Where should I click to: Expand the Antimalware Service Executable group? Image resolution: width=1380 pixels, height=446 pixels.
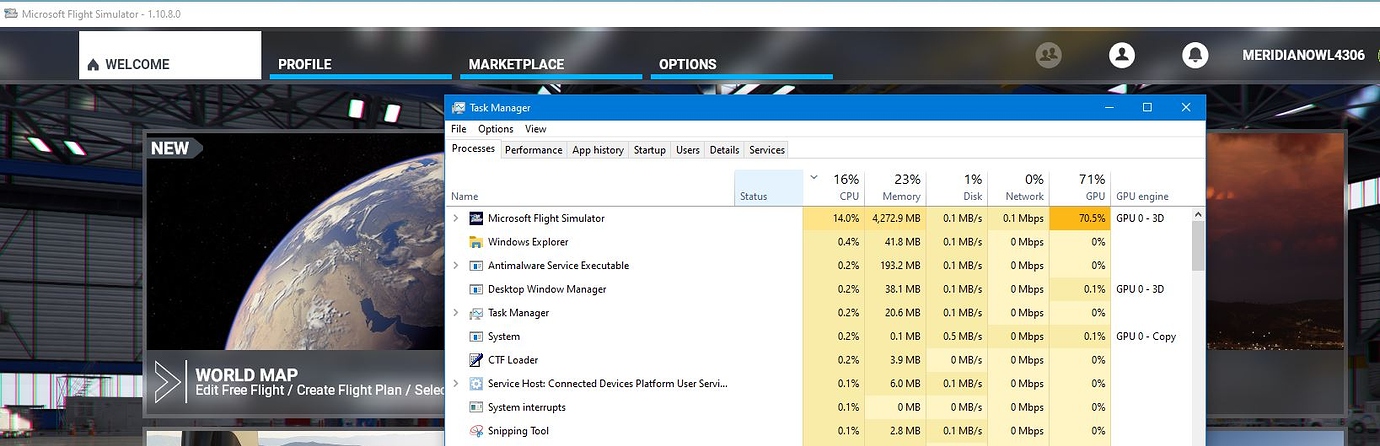point(456,265)
